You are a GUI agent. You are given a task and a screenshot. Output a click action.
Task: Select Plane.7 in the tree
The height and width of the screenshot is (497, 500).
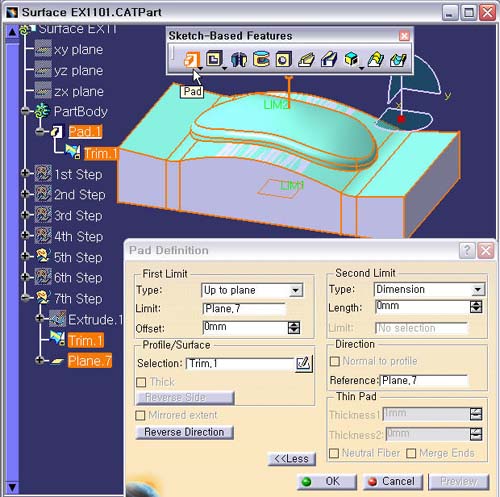pos(90,361)
